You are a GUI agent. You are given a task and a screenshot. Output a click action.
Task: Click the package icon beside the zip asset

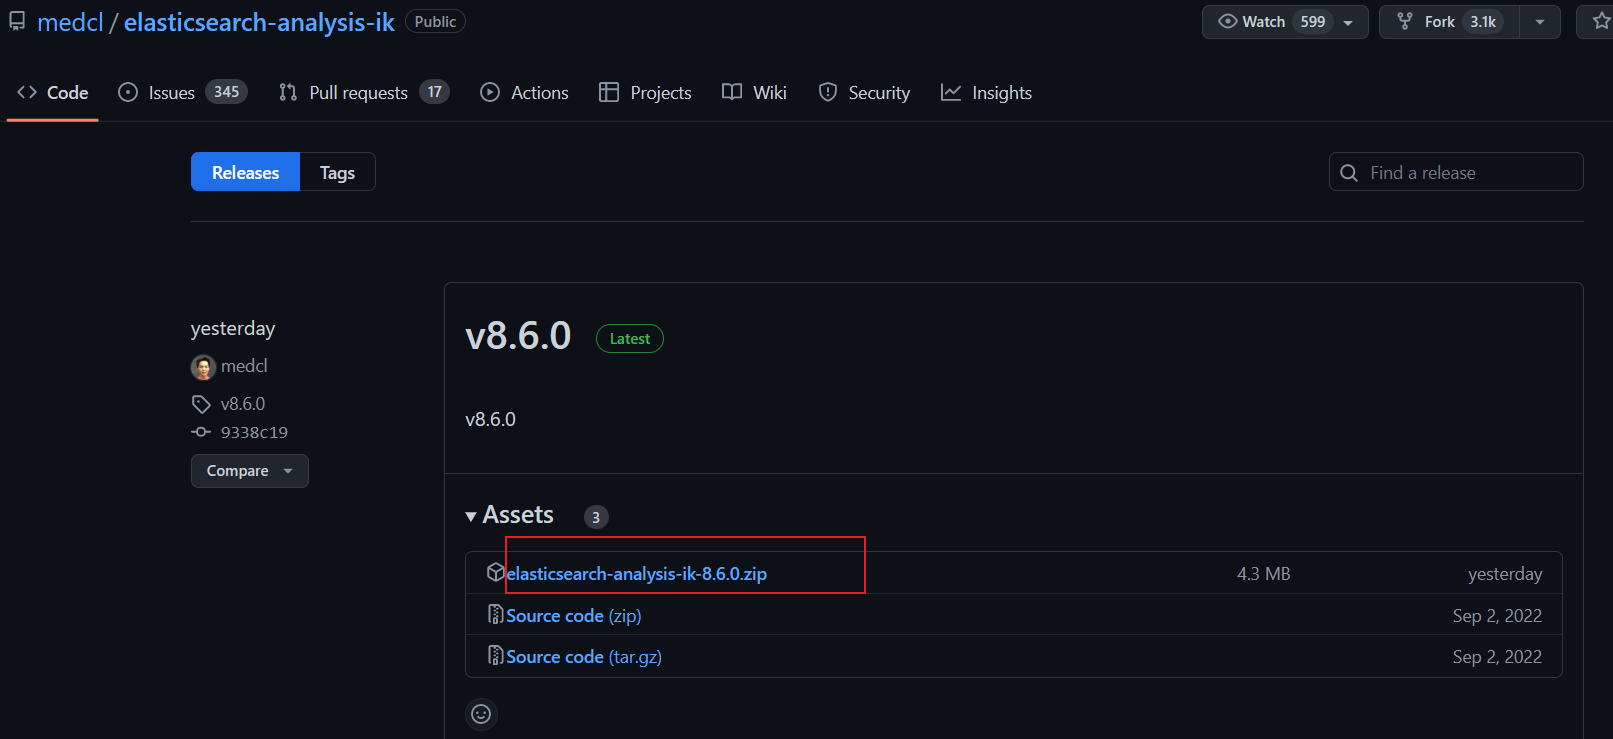495,572
